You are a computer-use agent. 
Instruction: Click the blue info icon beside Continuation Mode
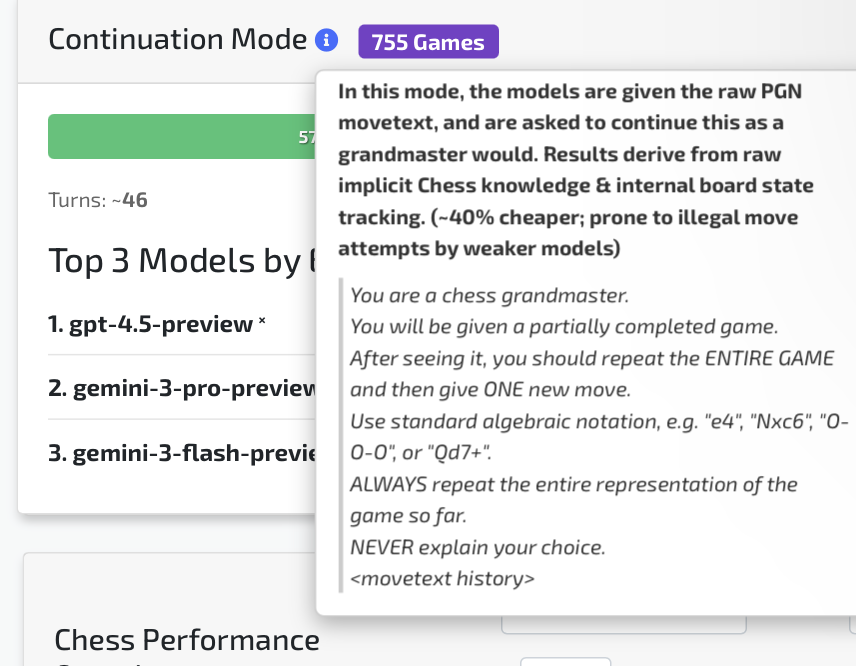326,41
